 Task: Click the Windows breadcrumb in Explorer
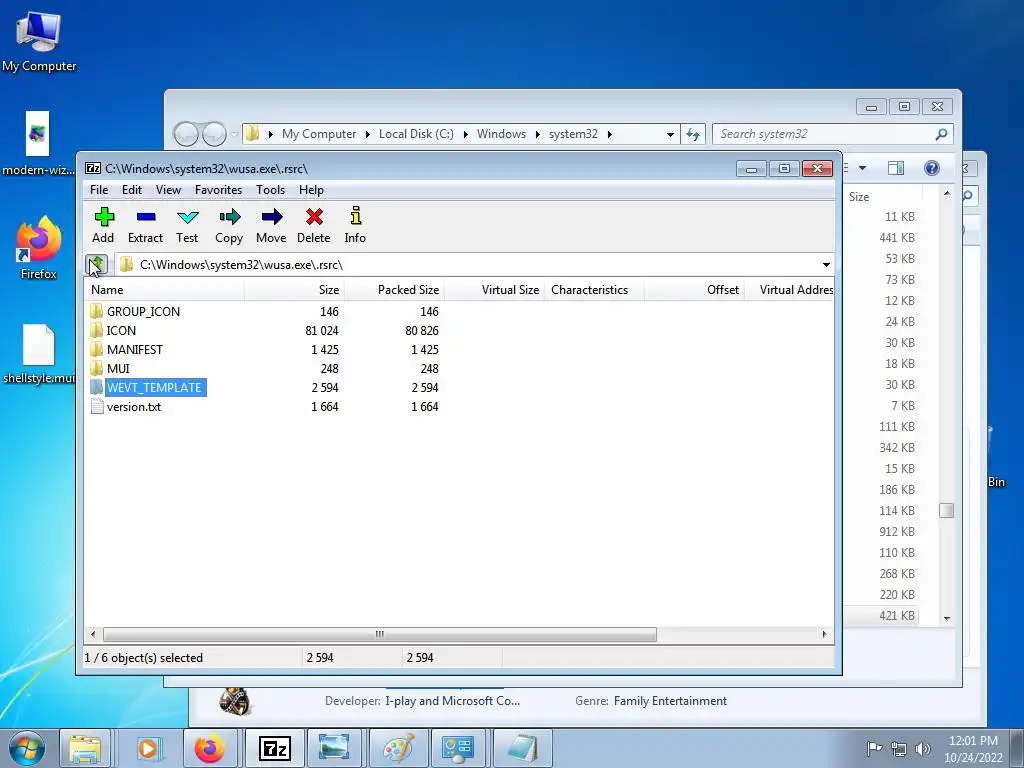pos(501,134)
